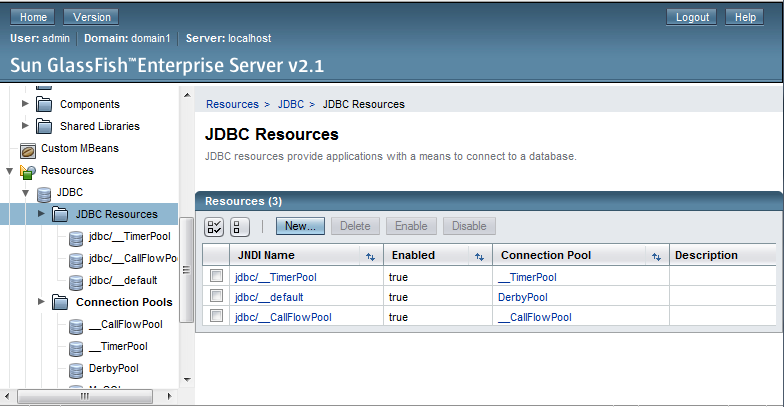Click the jdbc/__TimerPool tree database icon
784x407 pixels.
(76, 238)
